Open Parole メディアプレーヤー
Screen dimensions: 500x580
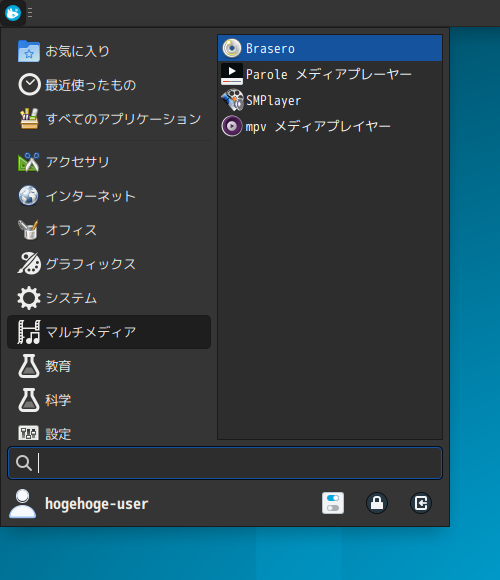tap(330, 74)
